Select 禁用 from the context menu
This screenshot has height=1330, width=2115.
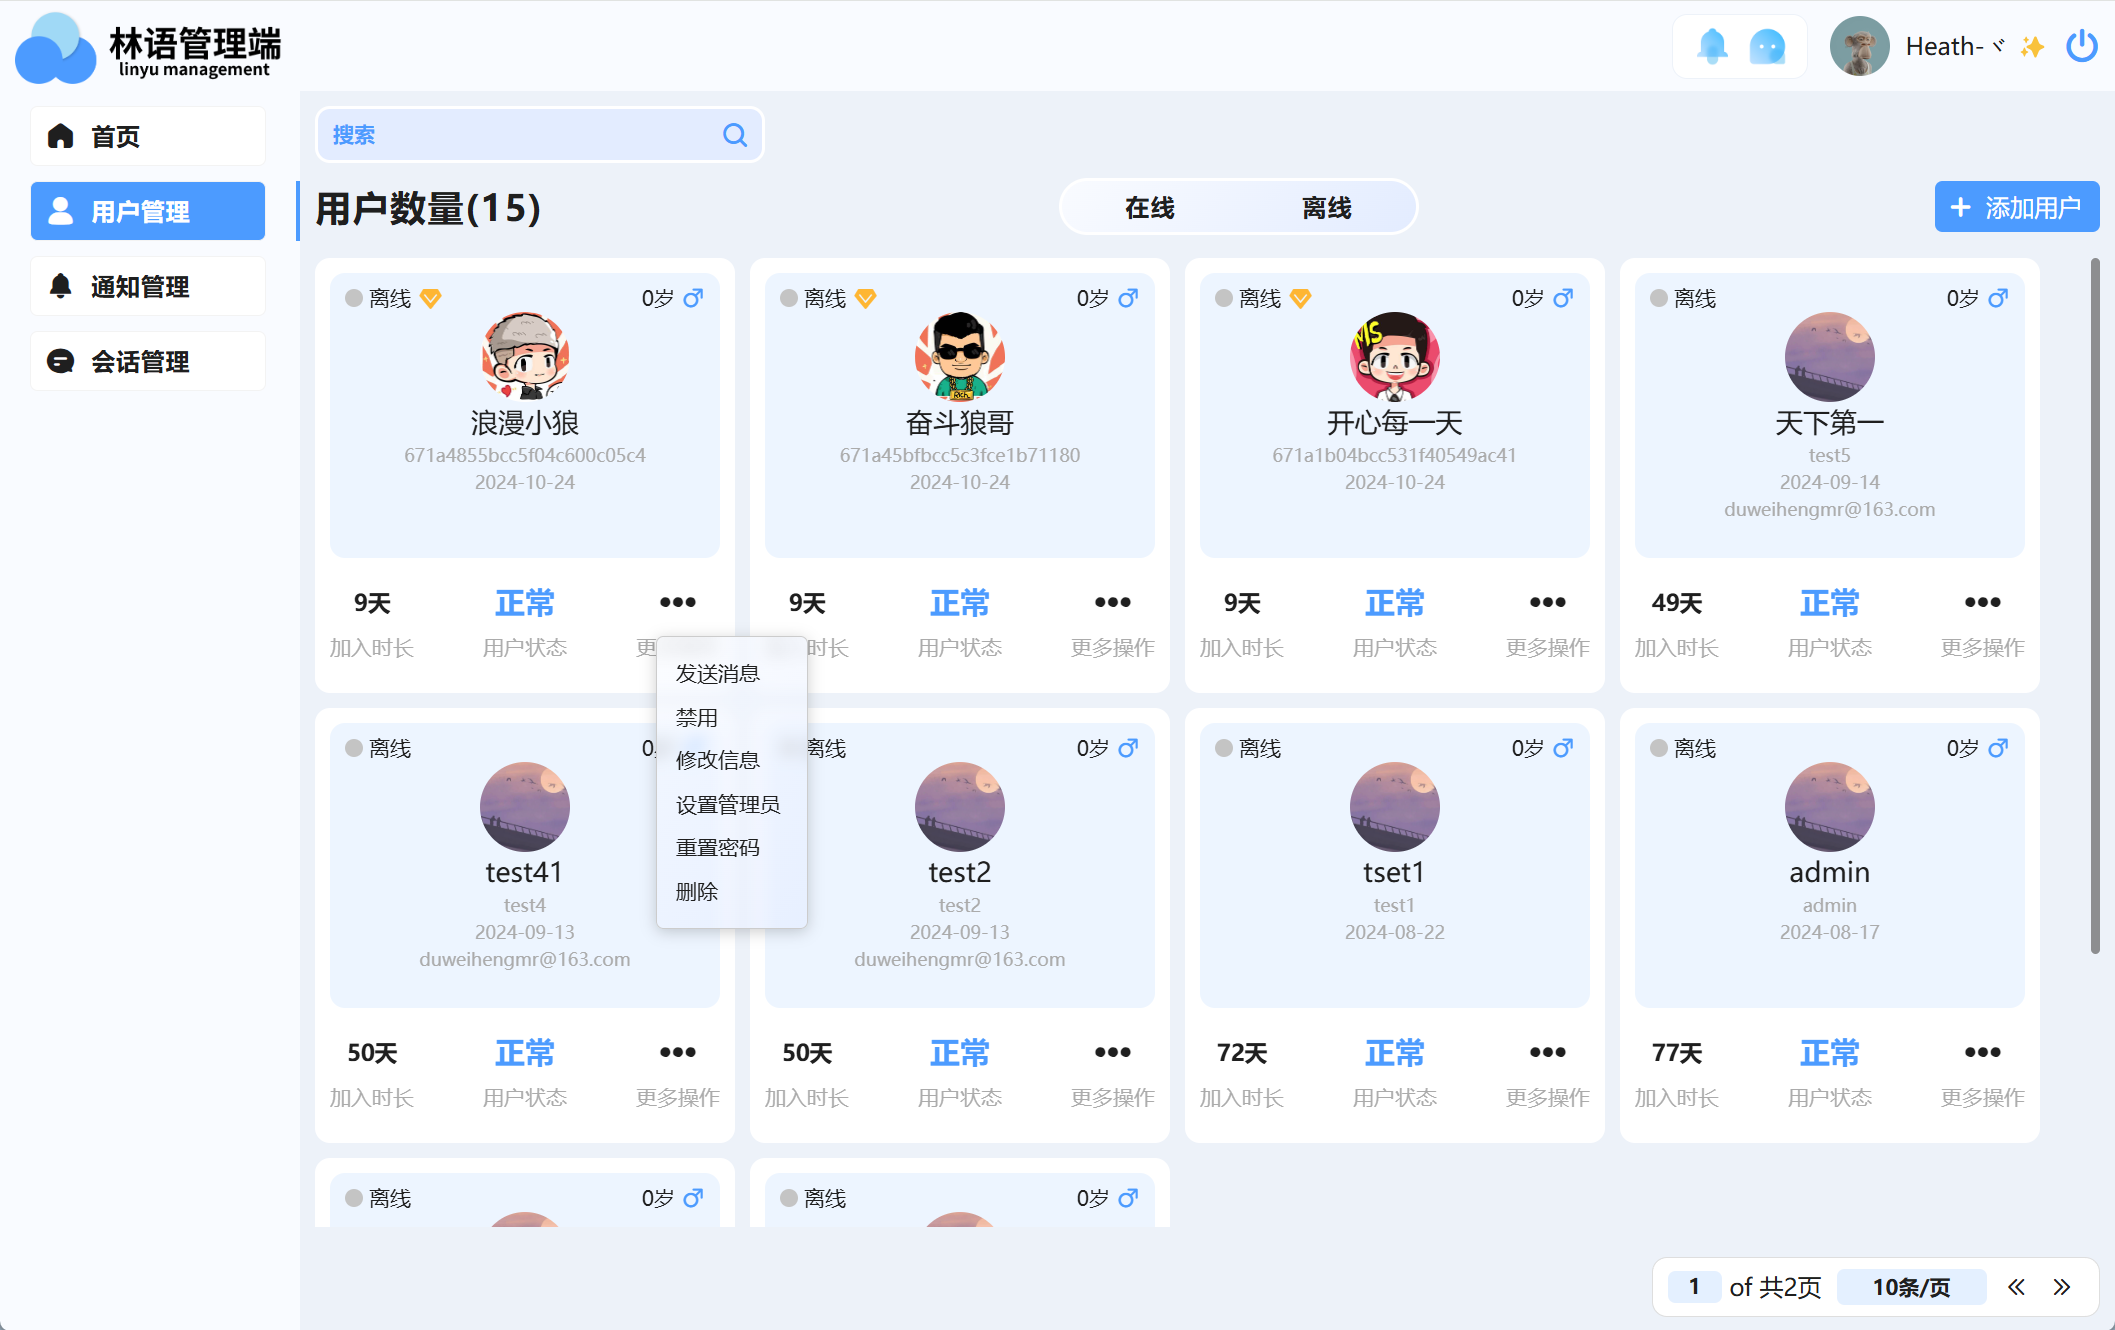[x=696, y=718]
